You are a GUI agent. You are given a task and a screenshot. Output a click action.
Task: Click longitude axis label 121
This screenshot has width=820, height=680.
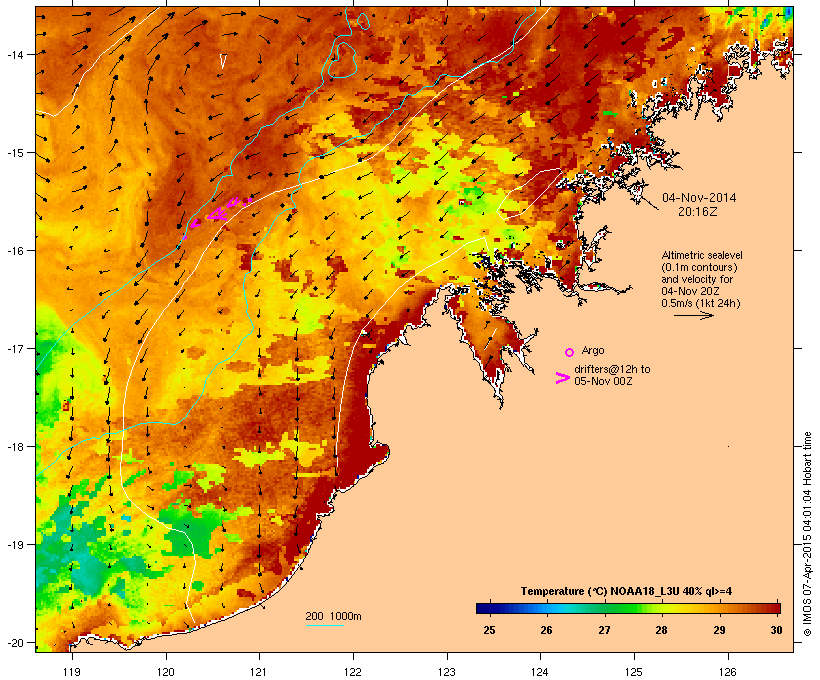(x=259, y=672)
